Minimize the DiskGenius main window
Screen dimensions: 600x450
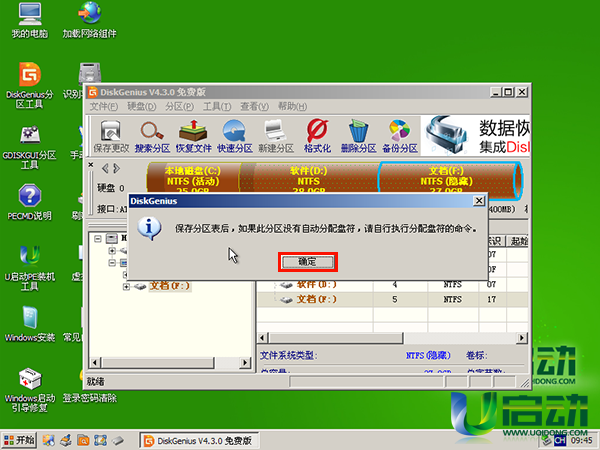[x=496, y=92]
